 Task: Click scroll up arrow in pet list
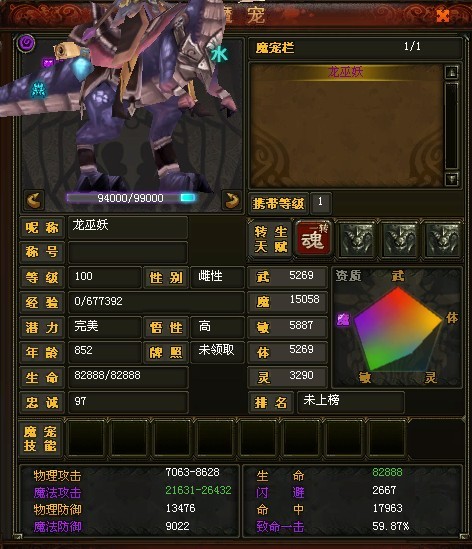pyautogui.click(x=452, y=72)
